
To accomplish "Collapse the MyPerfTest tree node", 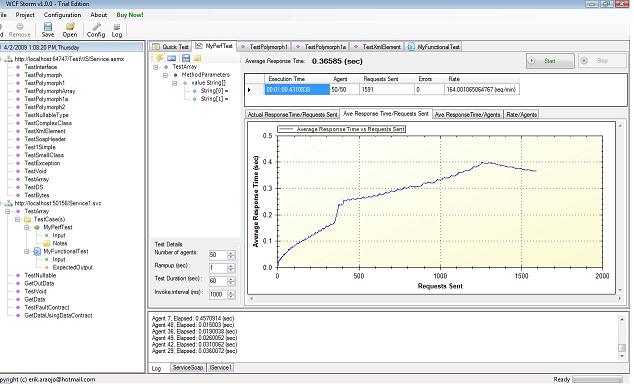I will (x=27, y=228).
